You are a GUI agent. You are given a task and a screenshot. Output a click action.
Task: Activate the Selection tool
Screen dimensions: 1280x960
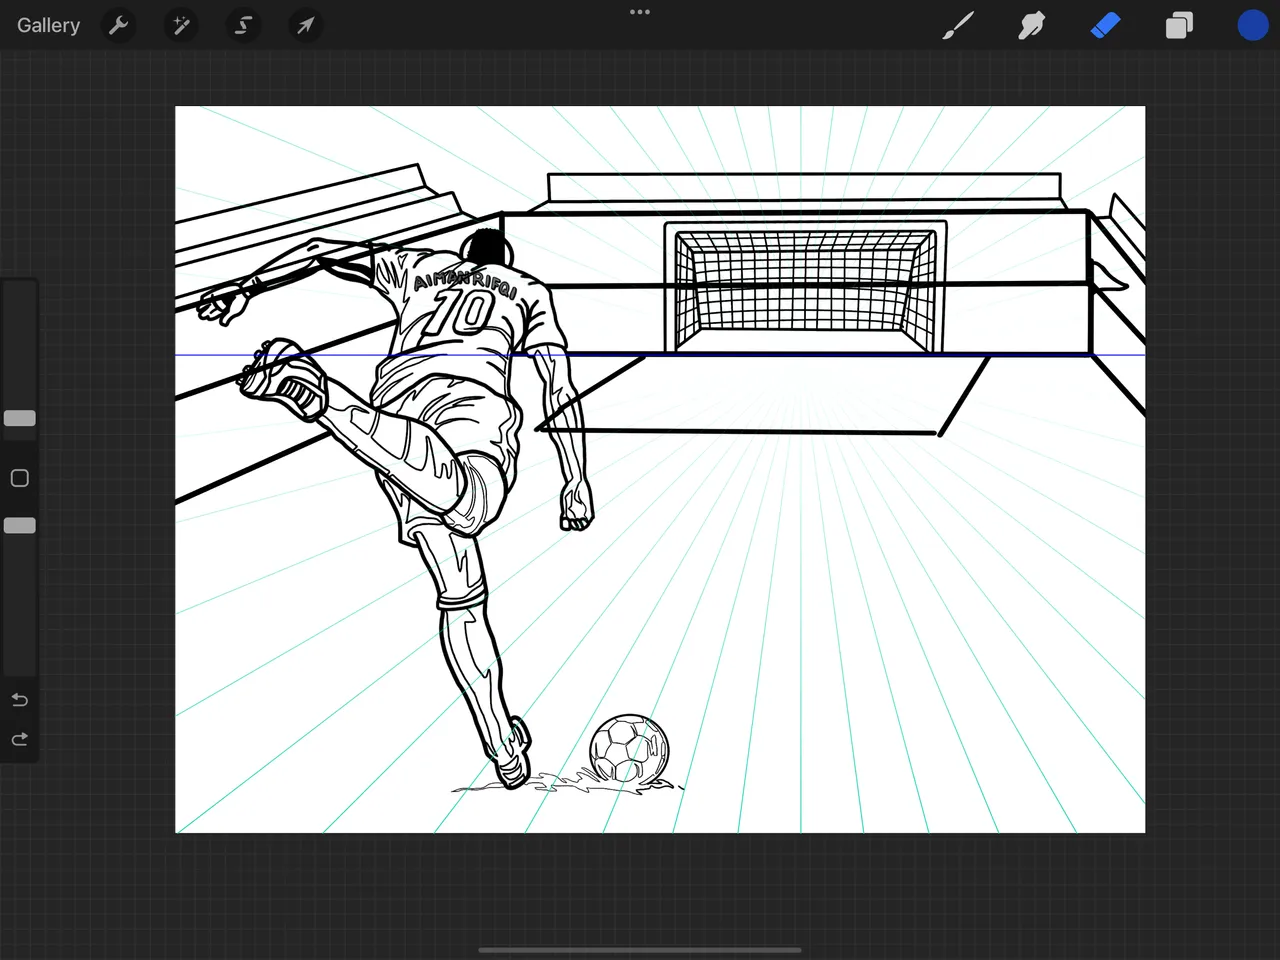[x=243, y=25]
